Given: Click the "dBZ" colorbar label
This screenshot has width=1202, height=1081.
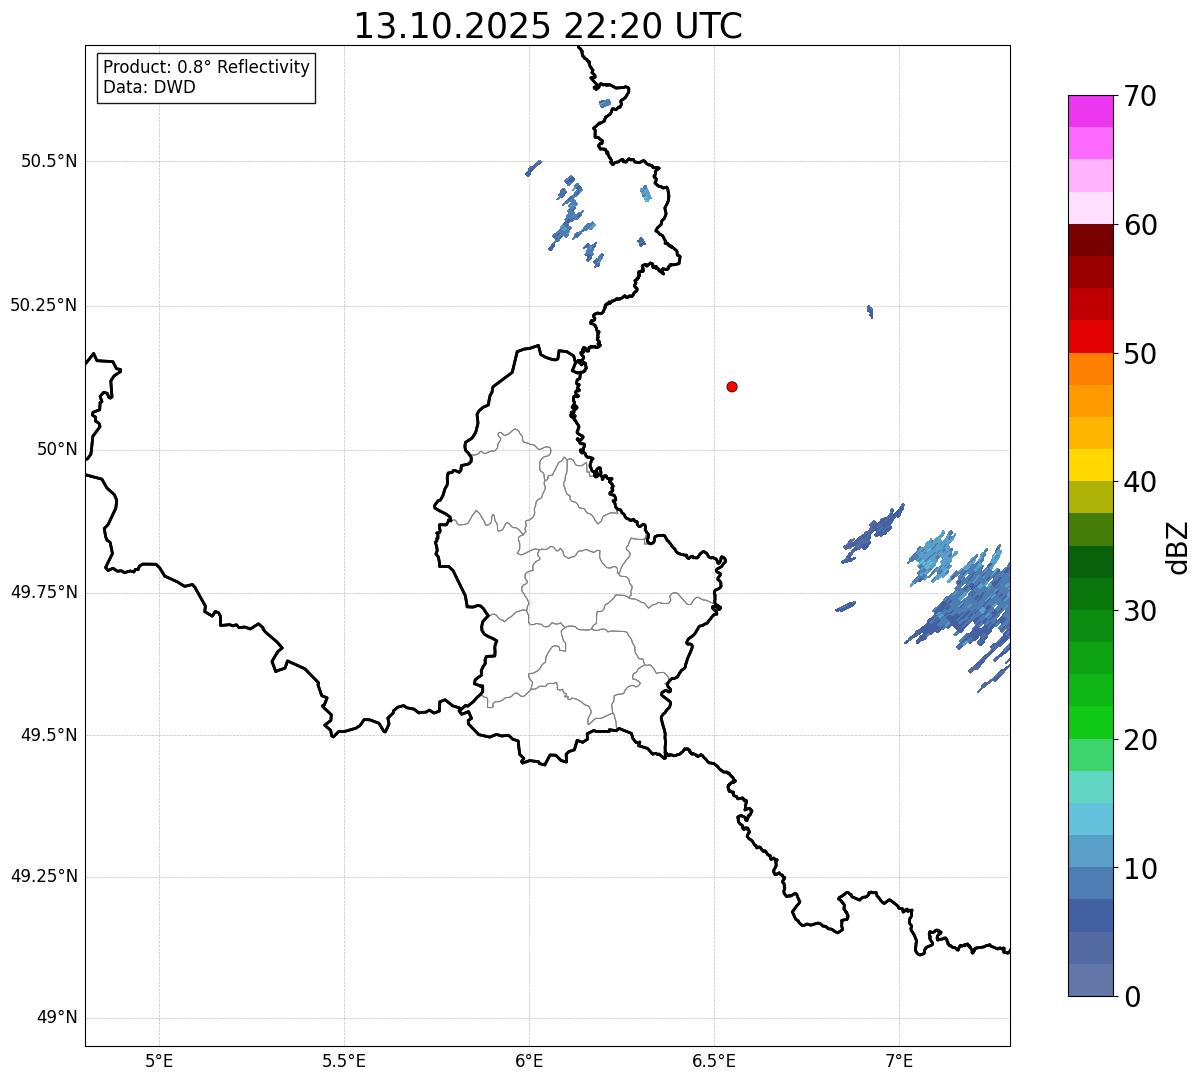Looking at the screenshot, I should (1178, 546).
